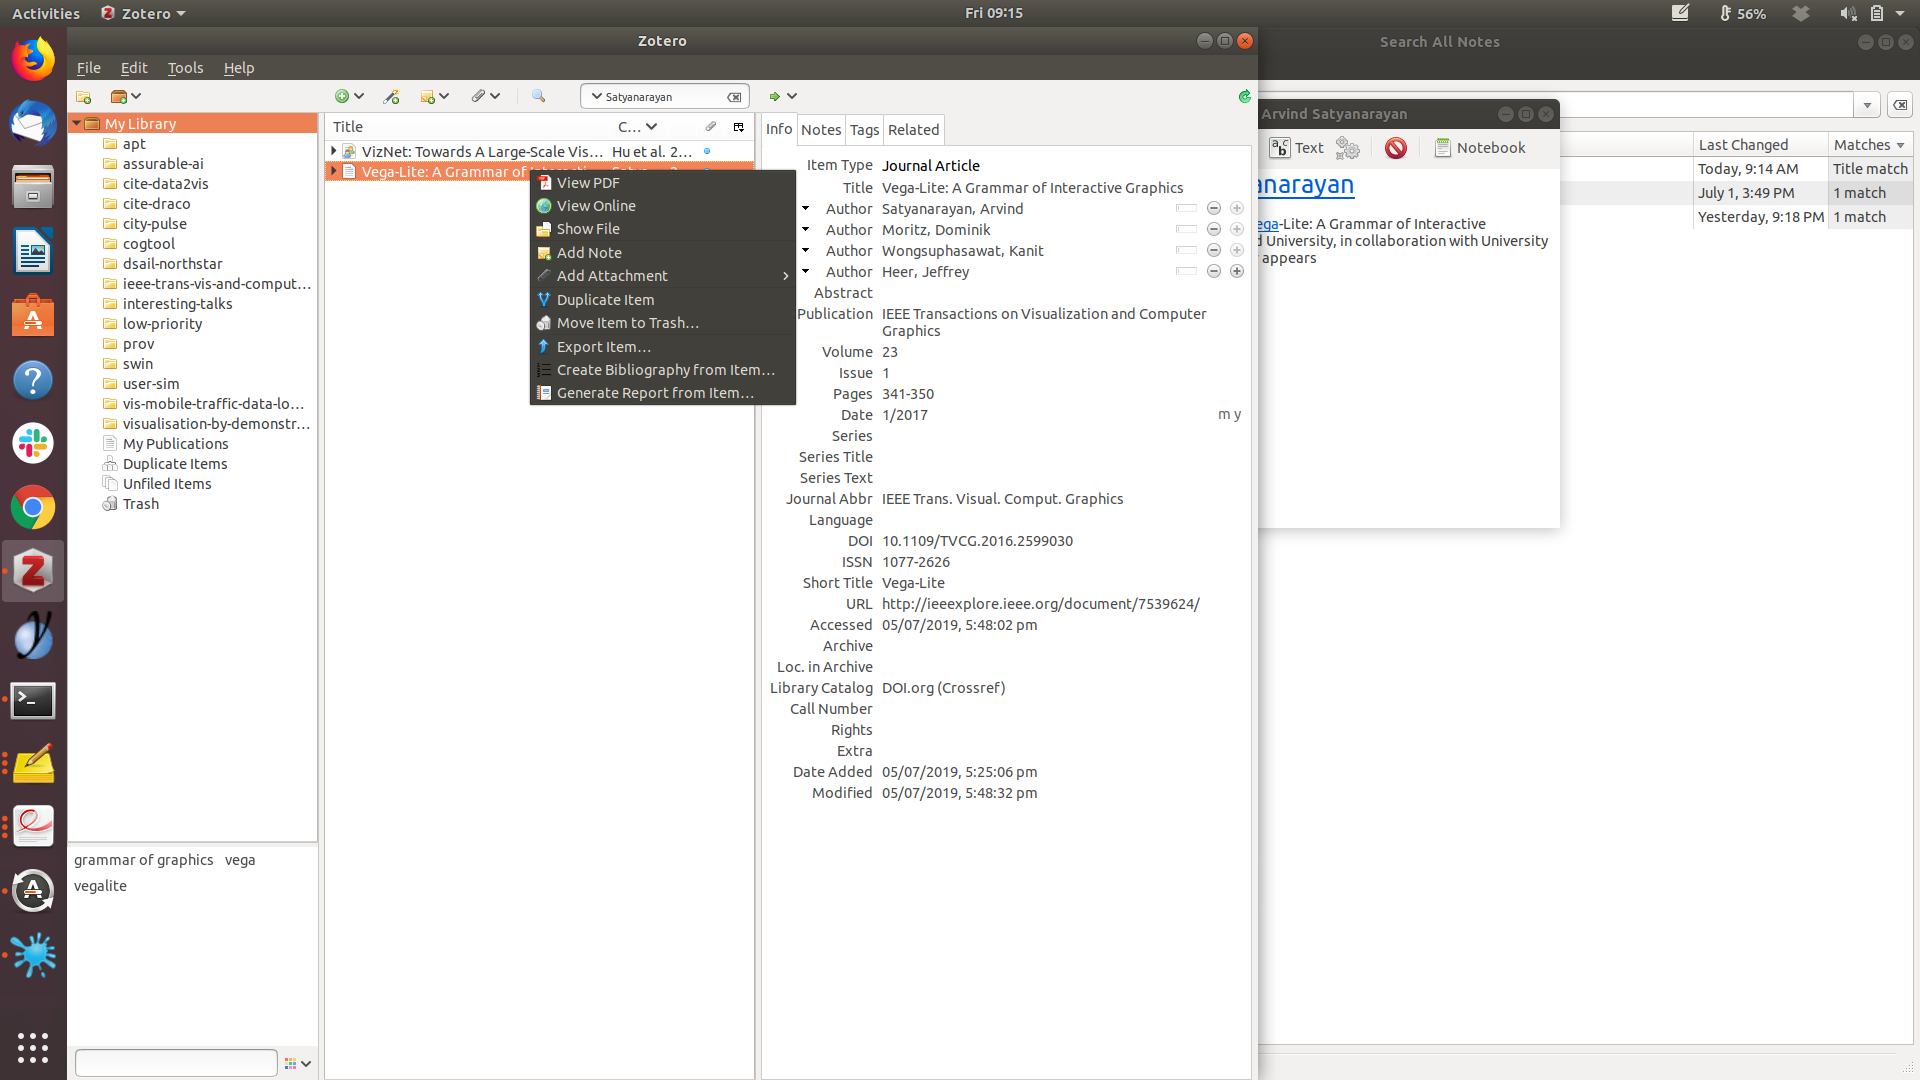This screenshot has width=1920, height=1080.
Task: Open the Tools menu
Action: (185, 68)
